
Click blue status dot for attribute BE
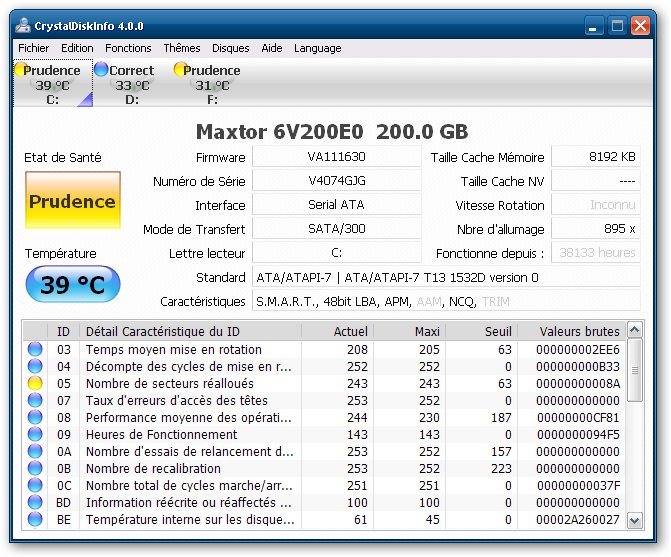[35, 520]
